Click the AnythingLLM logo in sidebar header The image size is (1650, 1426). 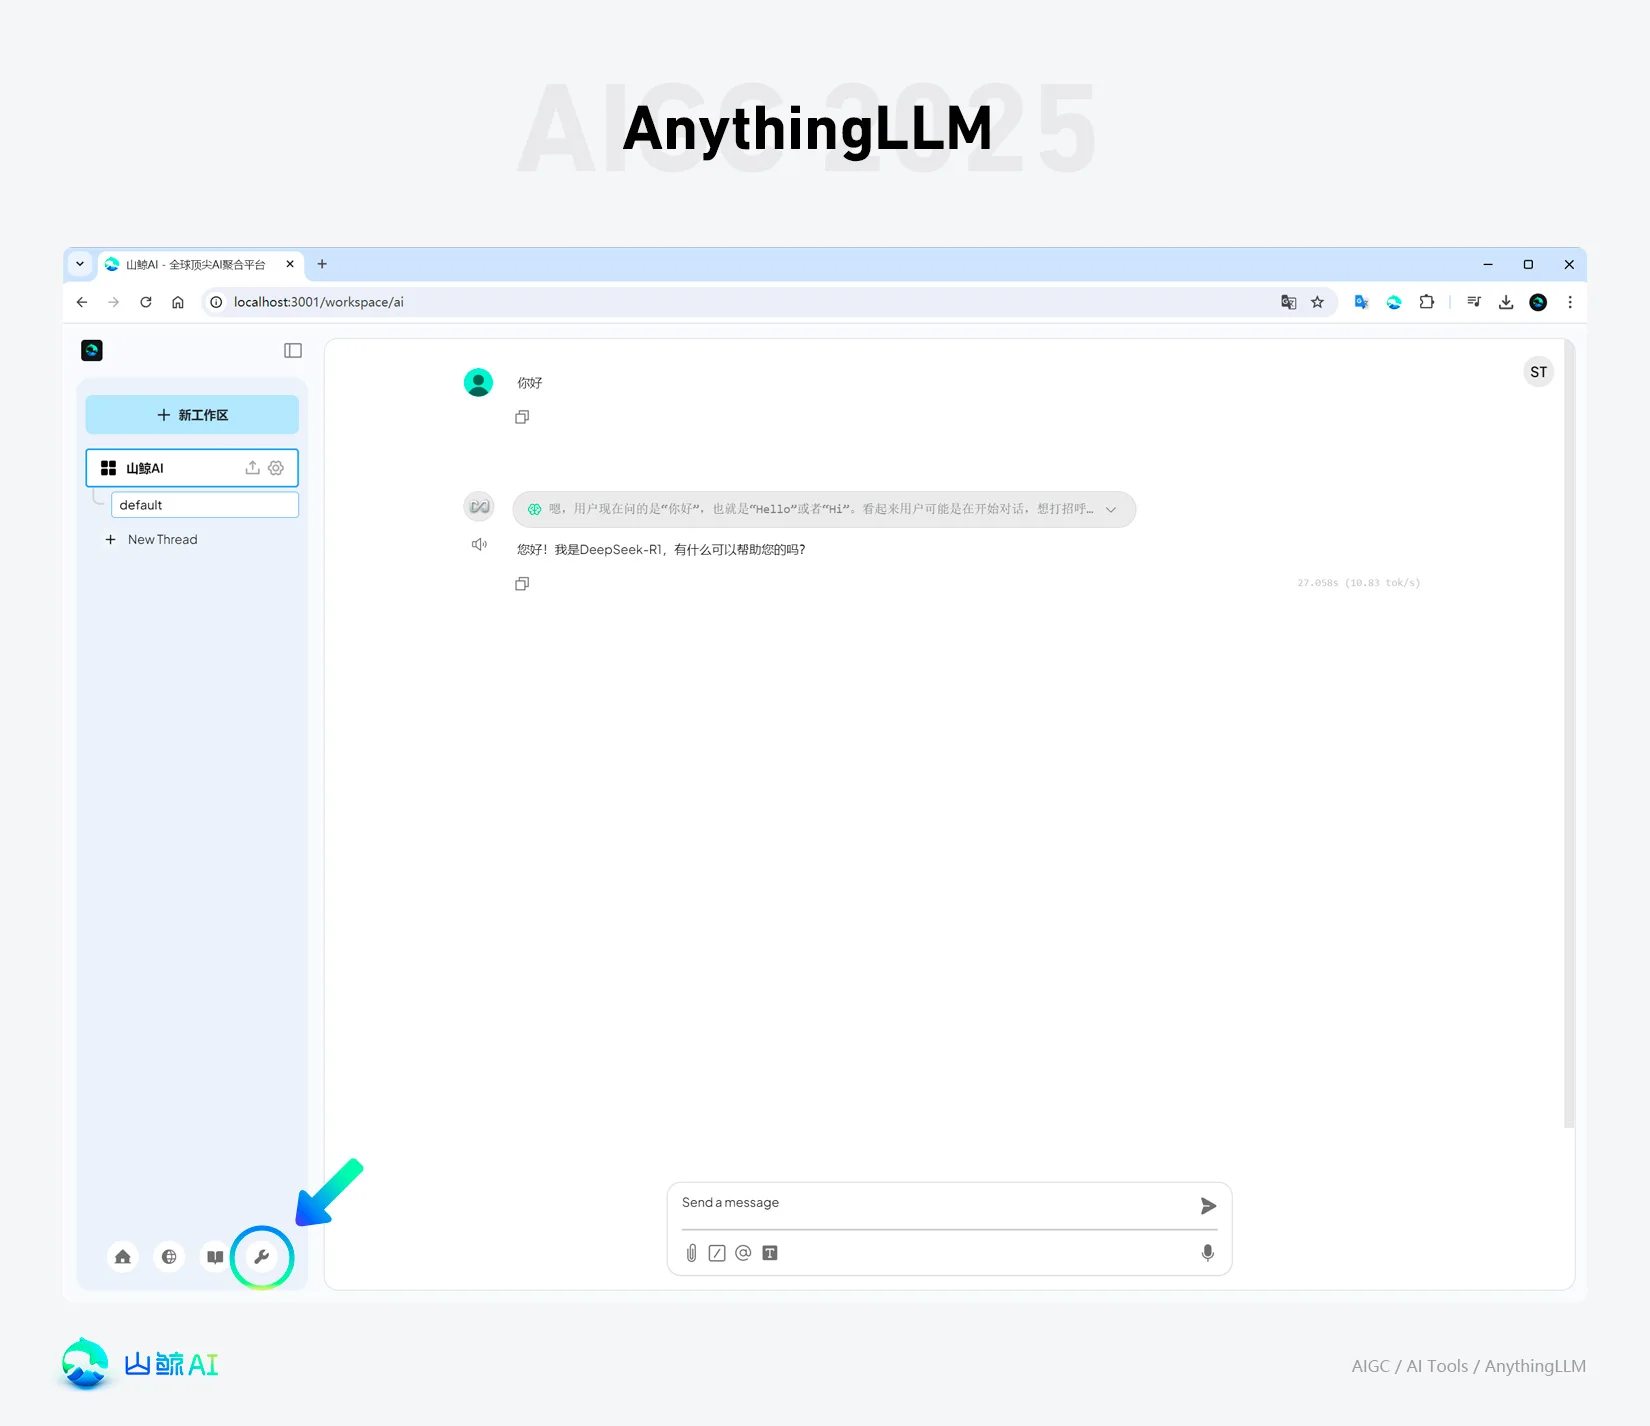[x=92, y=350]
